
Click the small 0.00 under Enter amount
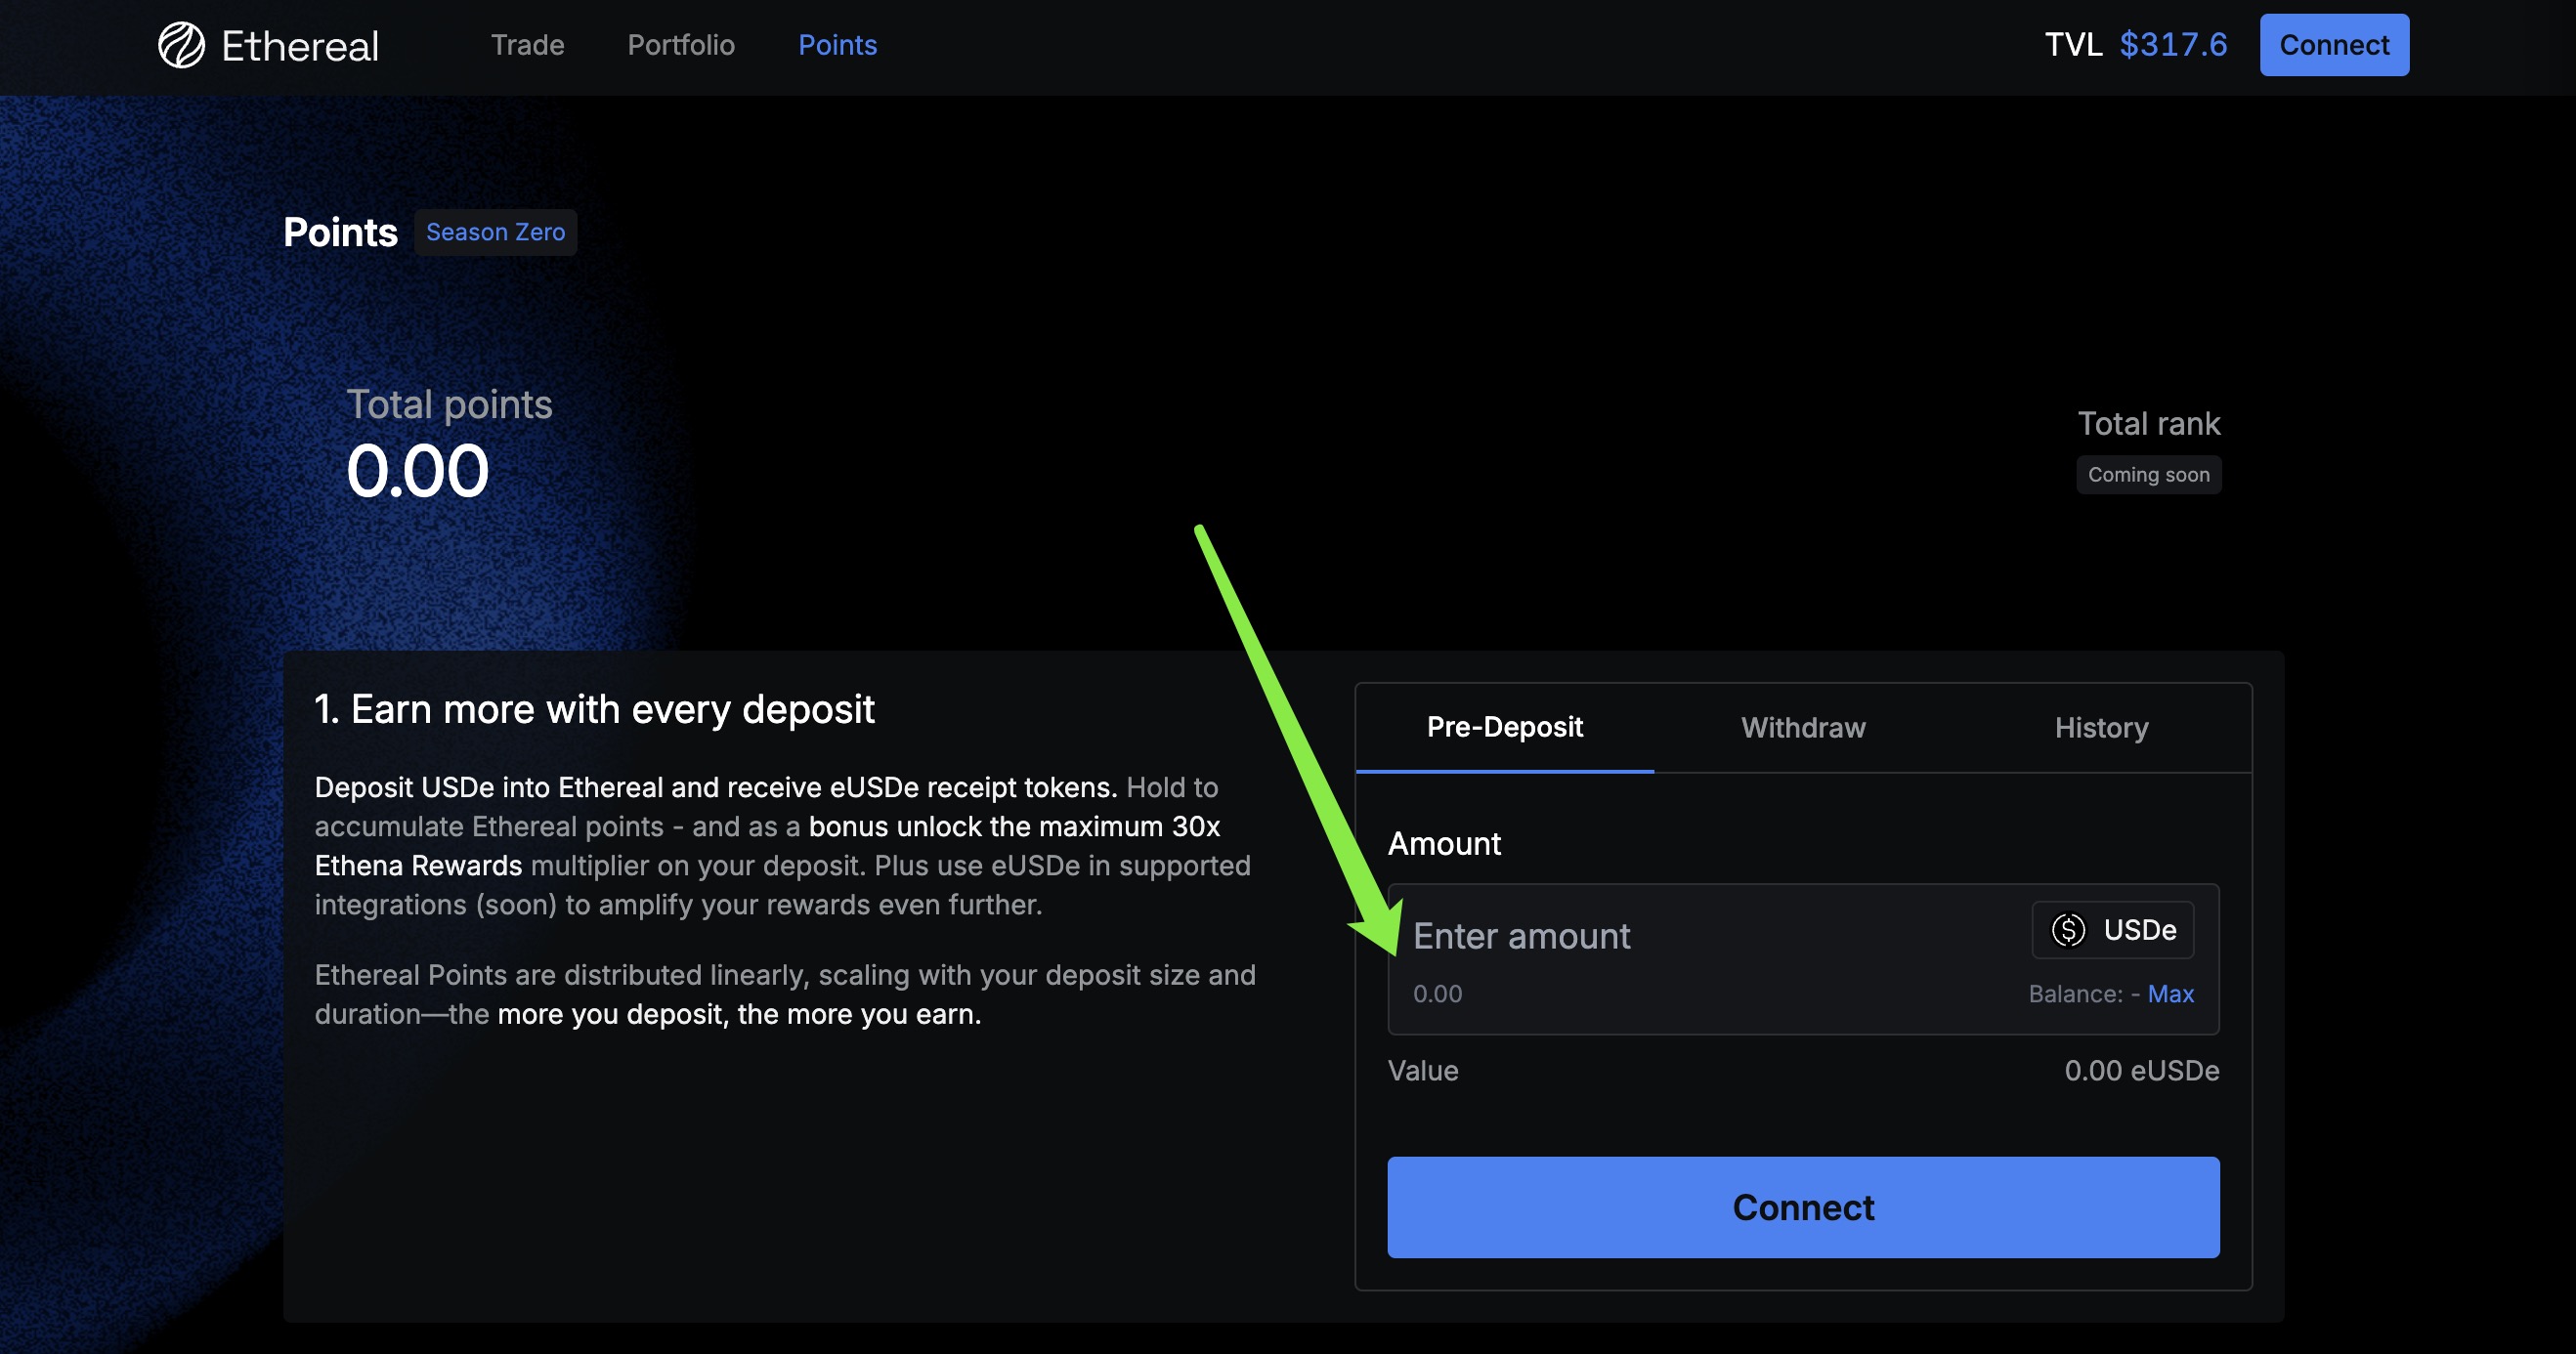coord(1437,994)
